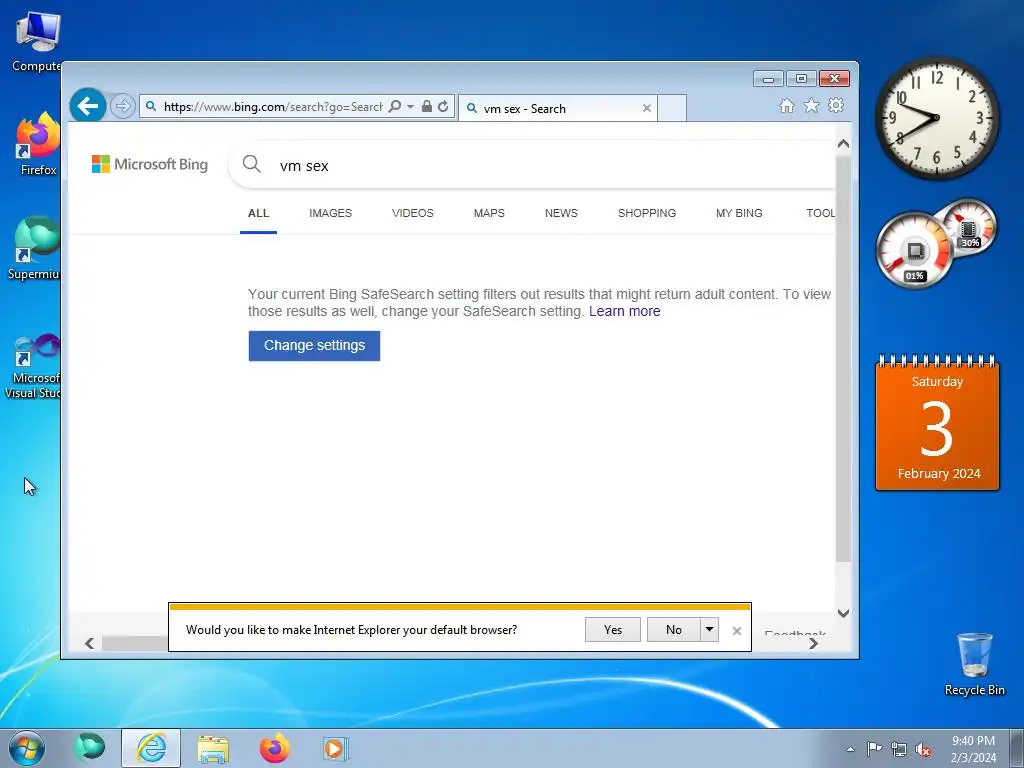
Task: Open the Windows Start menu
Action: pyautogui.click(x=26, y=748)
